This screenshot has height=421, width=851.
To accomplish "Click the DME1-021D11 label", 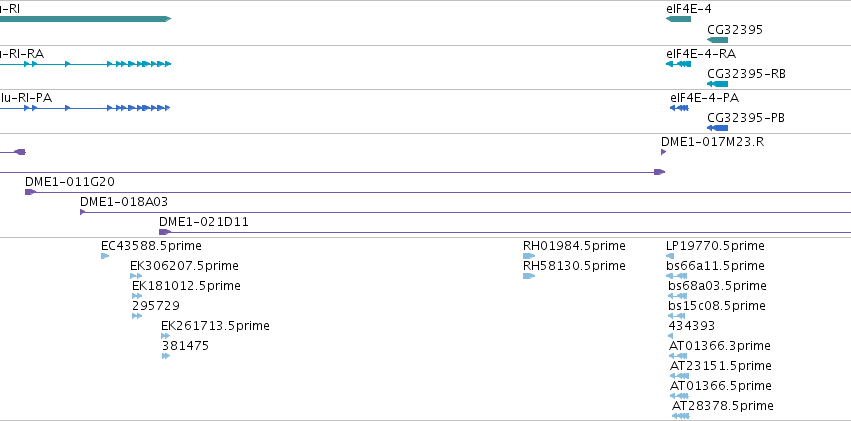I will 204,222.
